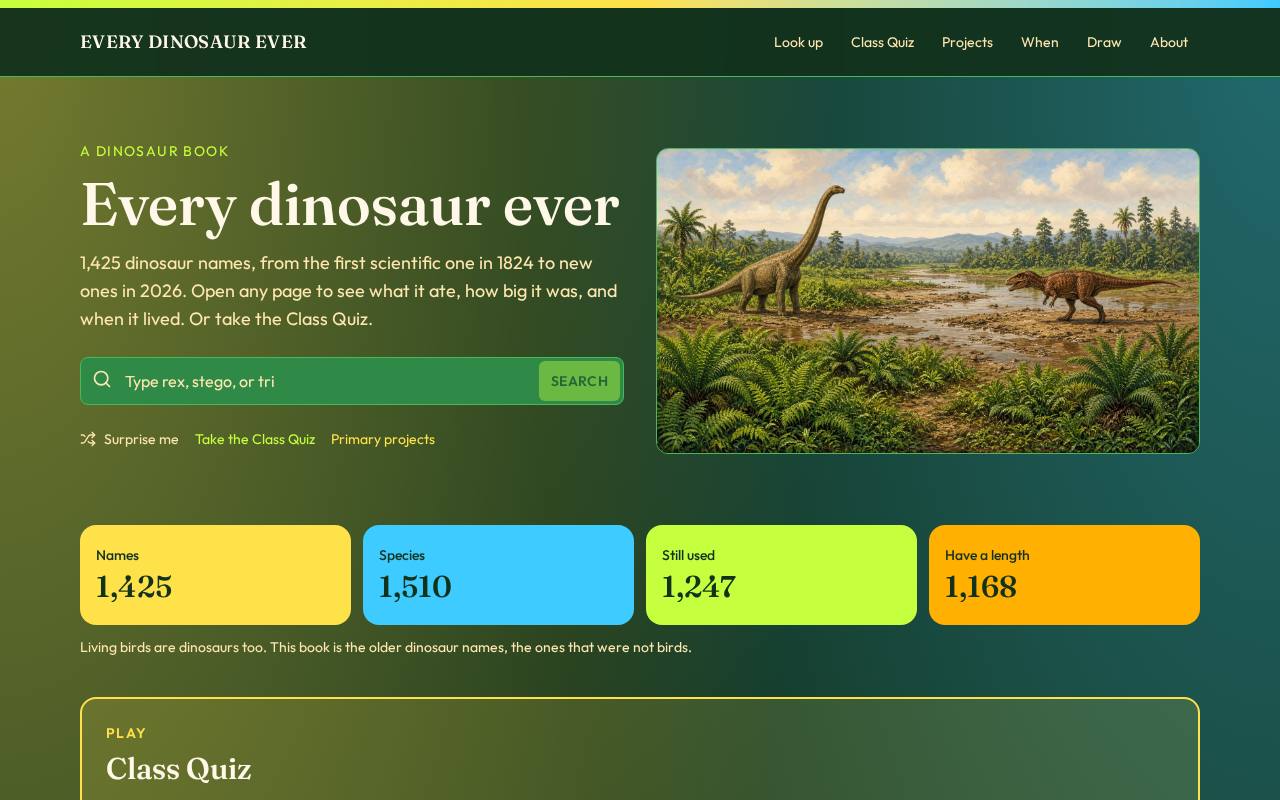
Task: Open the Look up nav item
Action: pyautogui.click(x=798, y=42)
